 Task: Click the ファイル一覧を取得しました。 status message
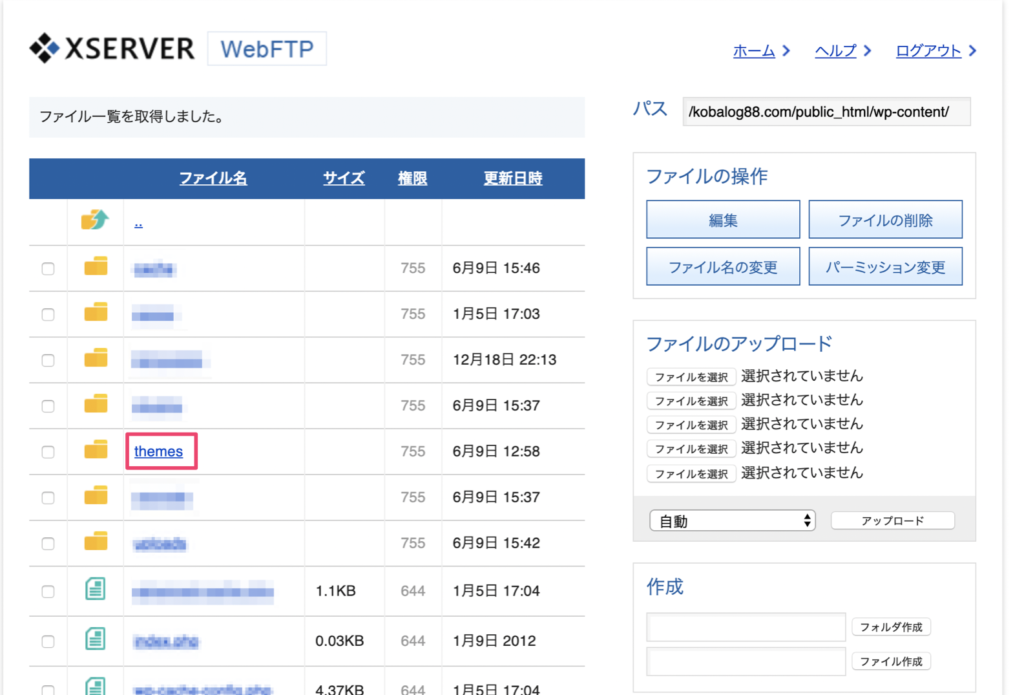pyautogui.click(x=132, y=117)
